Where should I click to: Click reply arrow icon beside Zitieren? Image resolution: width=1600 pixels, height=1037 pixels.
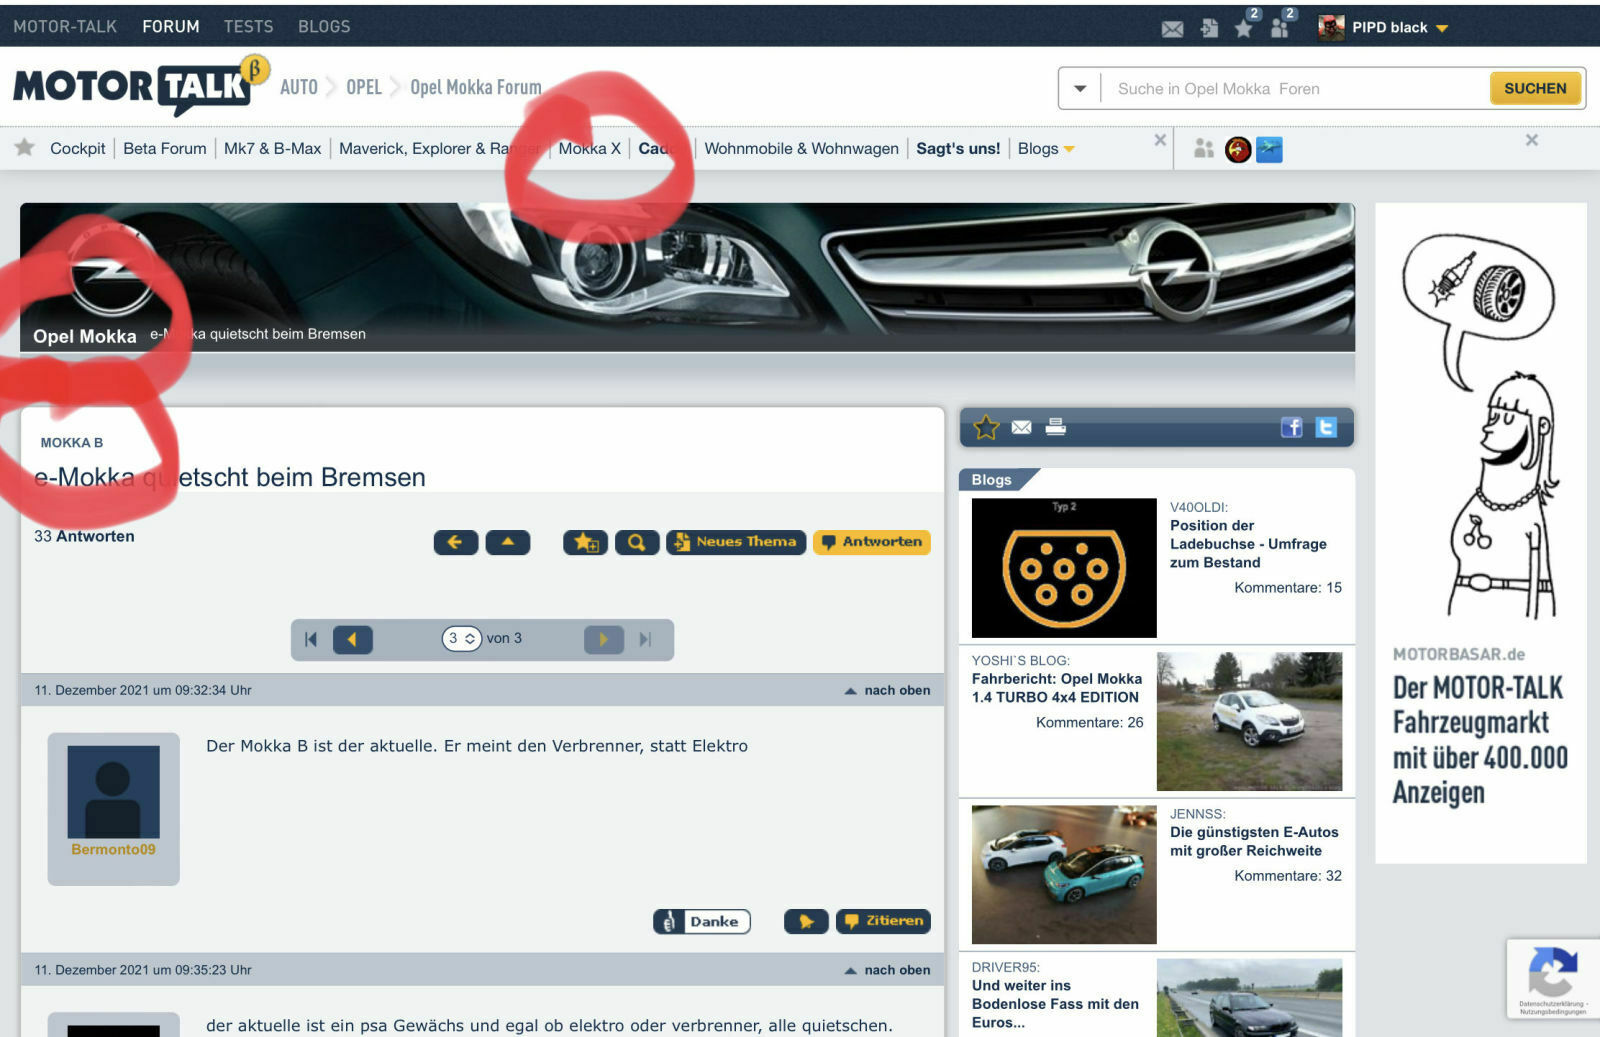(806, 921)
